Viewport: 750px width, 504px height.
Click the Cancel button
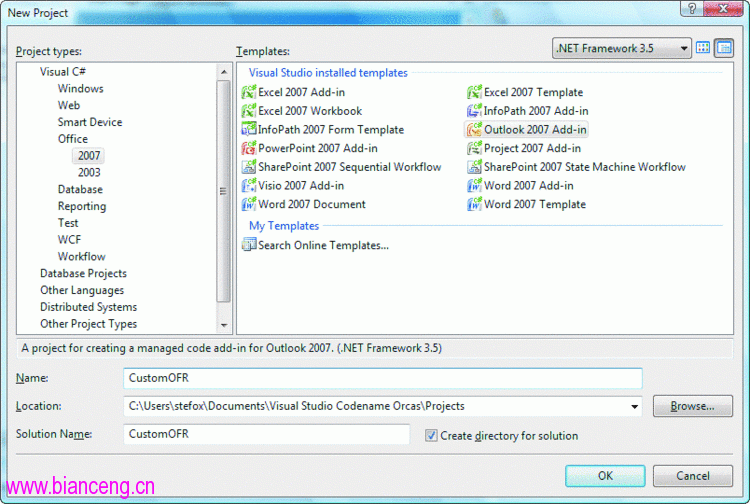pyautogui.click(x=693, y=476)
